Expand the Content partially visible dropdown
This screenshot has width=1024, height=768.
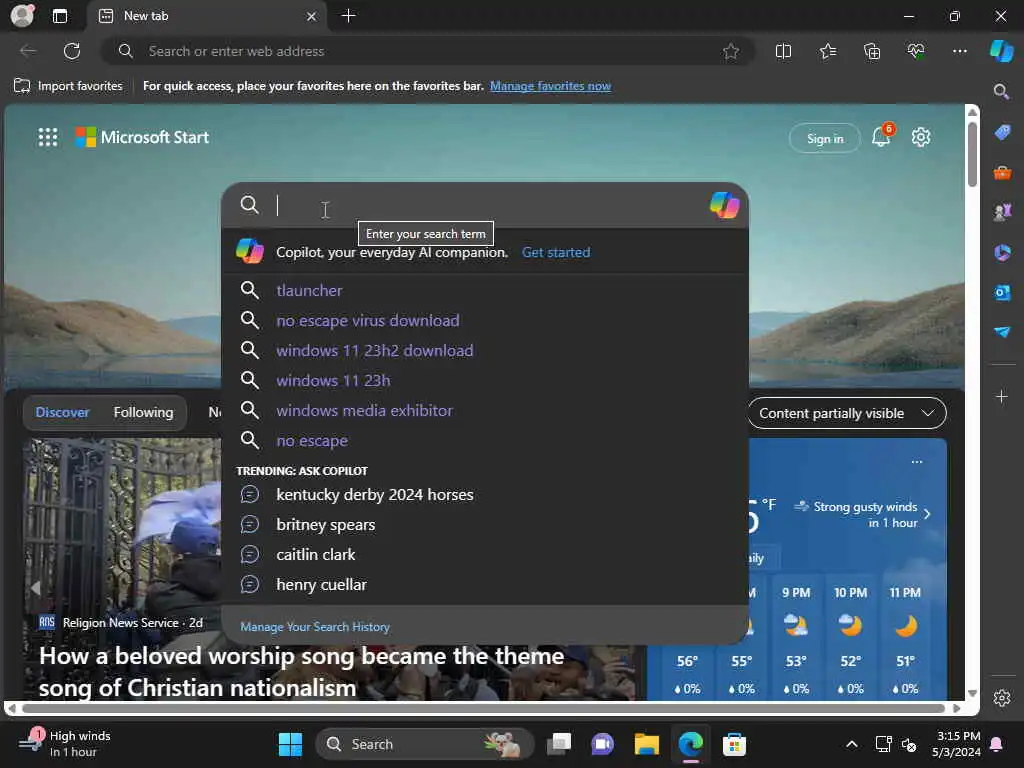pos(847,413)
